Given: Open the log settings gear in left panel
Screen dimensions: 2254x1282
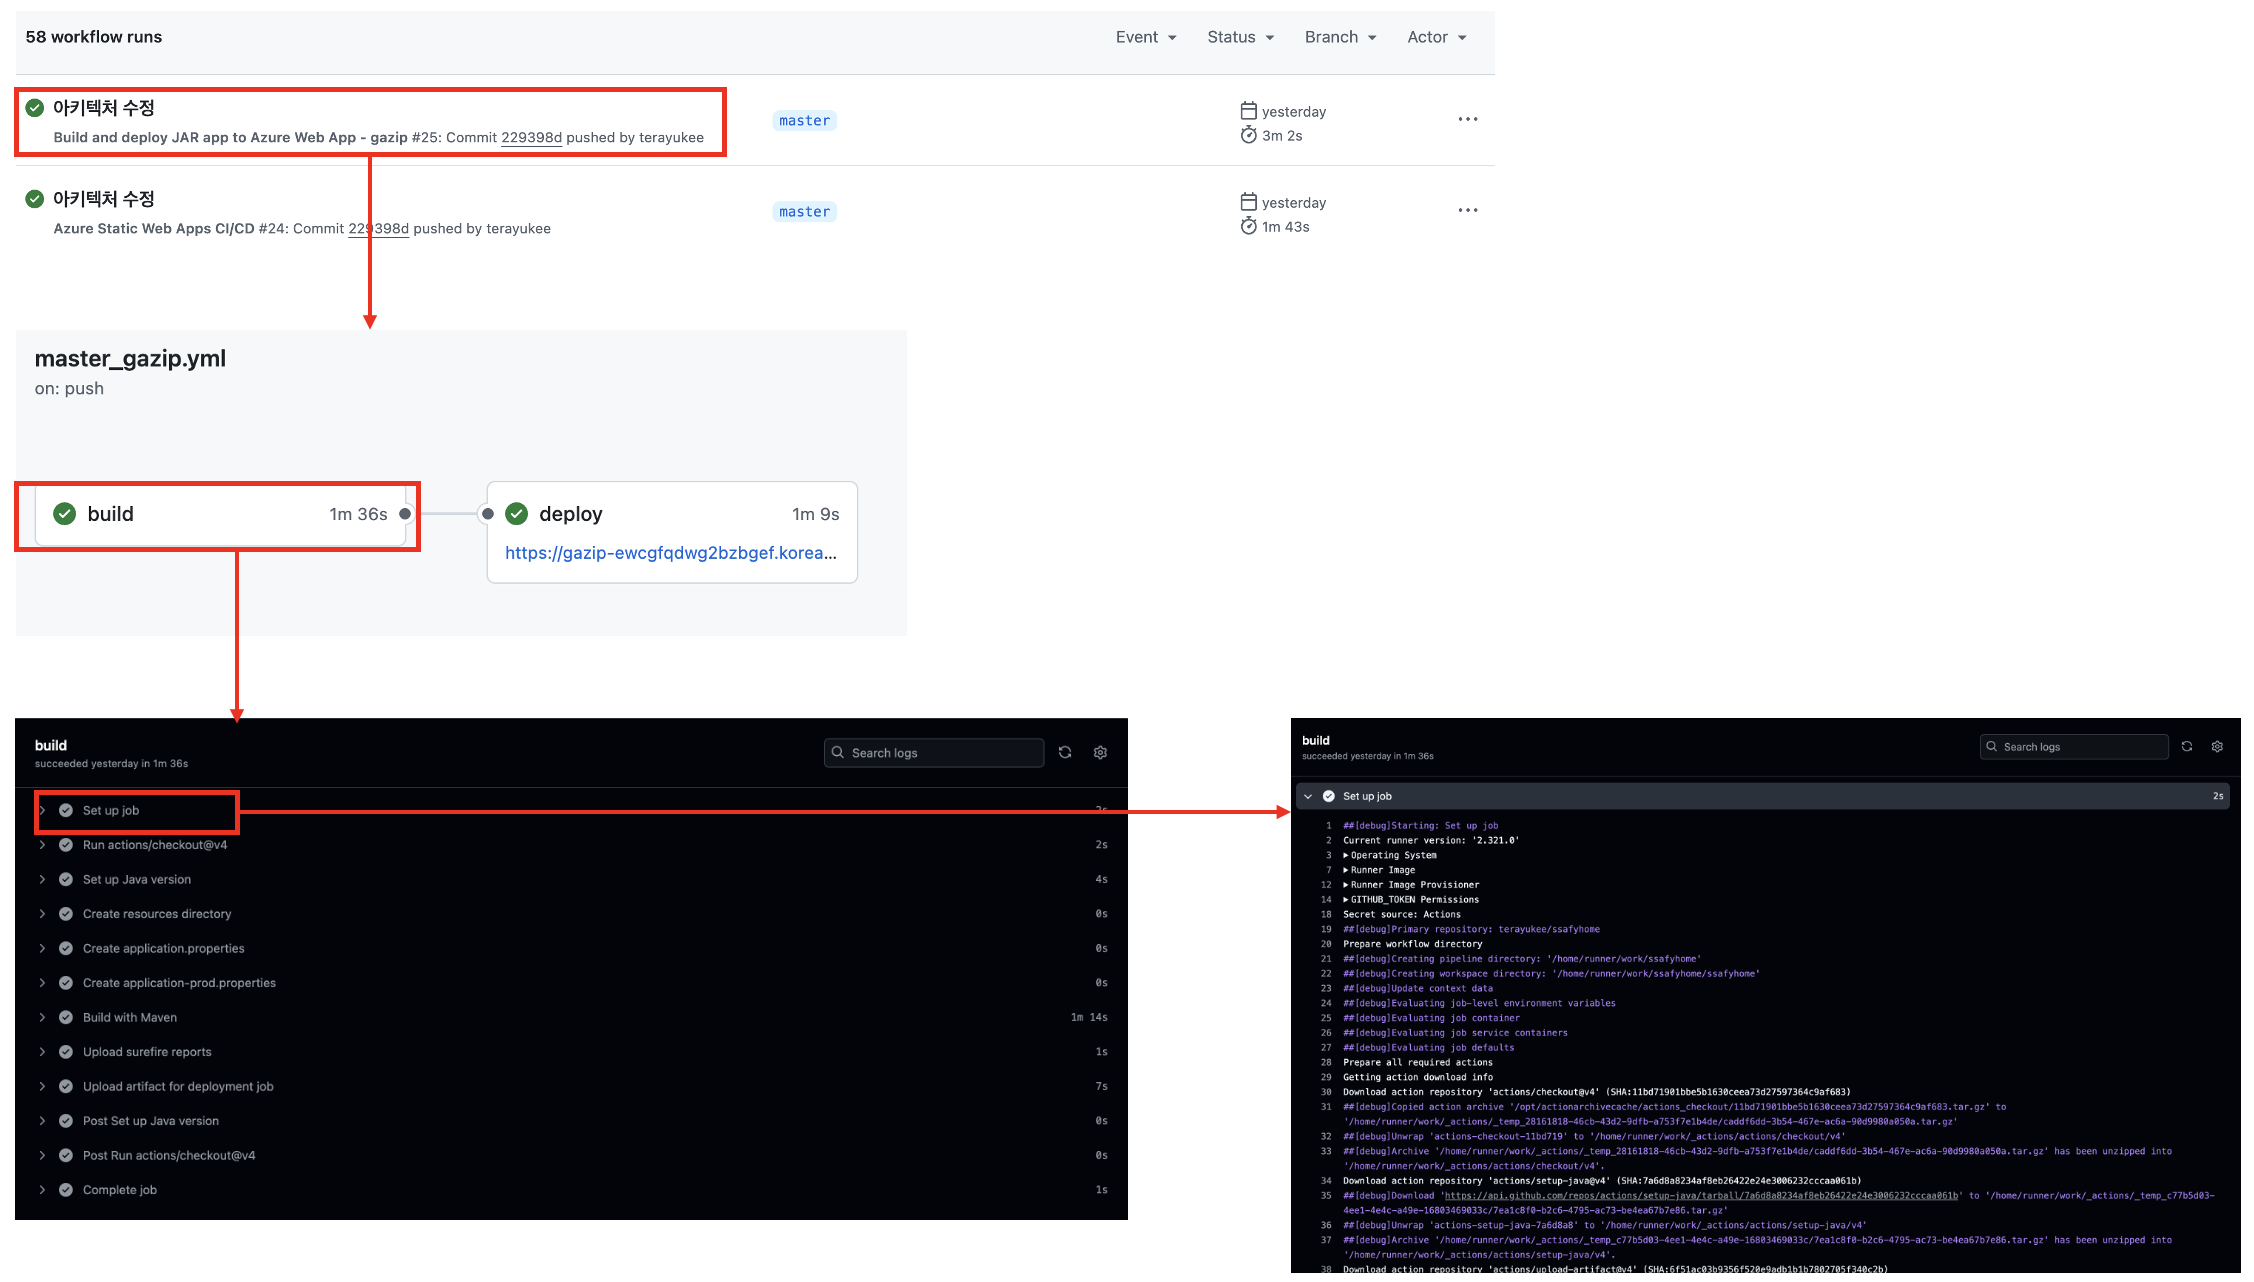Looking at the screenshot, I should 1100,753.
